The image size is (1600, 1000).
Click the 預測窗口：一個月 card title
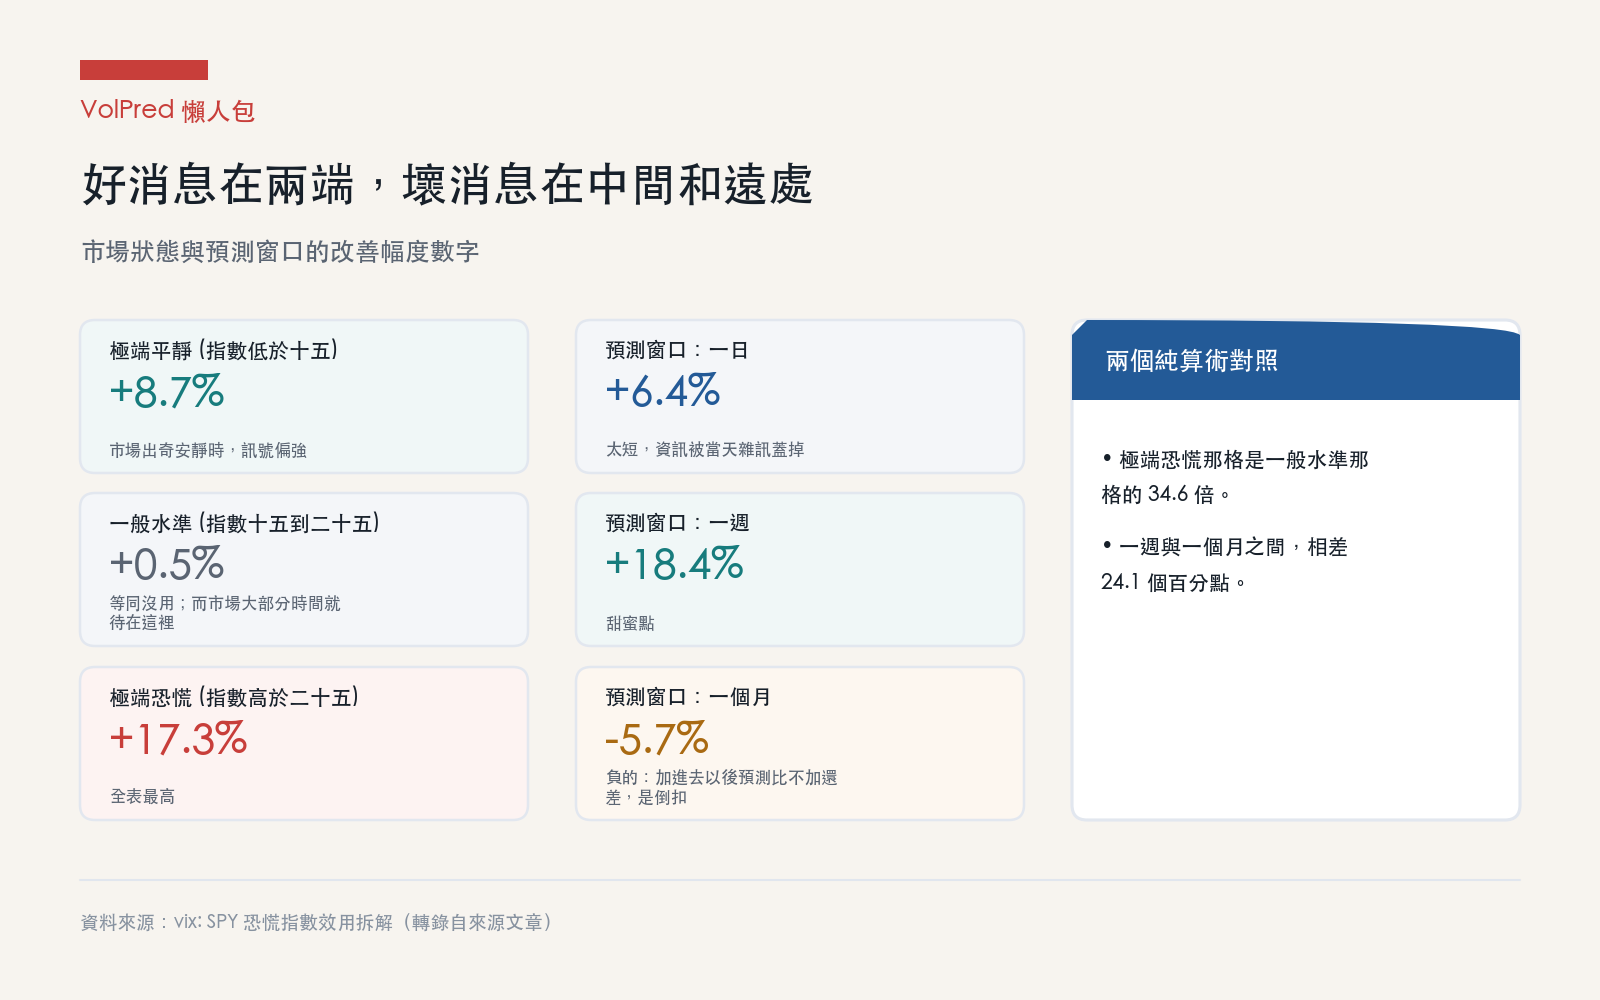tap(688, 698)
